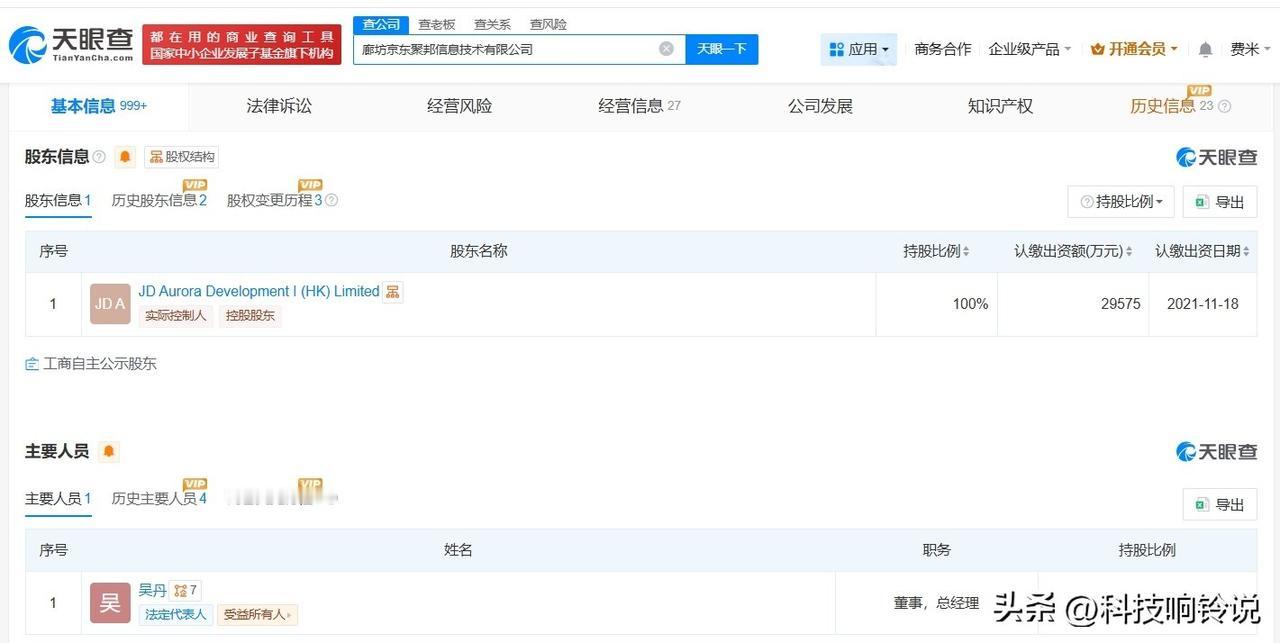The width and height of the screenshot is (1280, 643).
Task: Expand 受益所有人 tag arrow
Action: (x=290, y=615)
